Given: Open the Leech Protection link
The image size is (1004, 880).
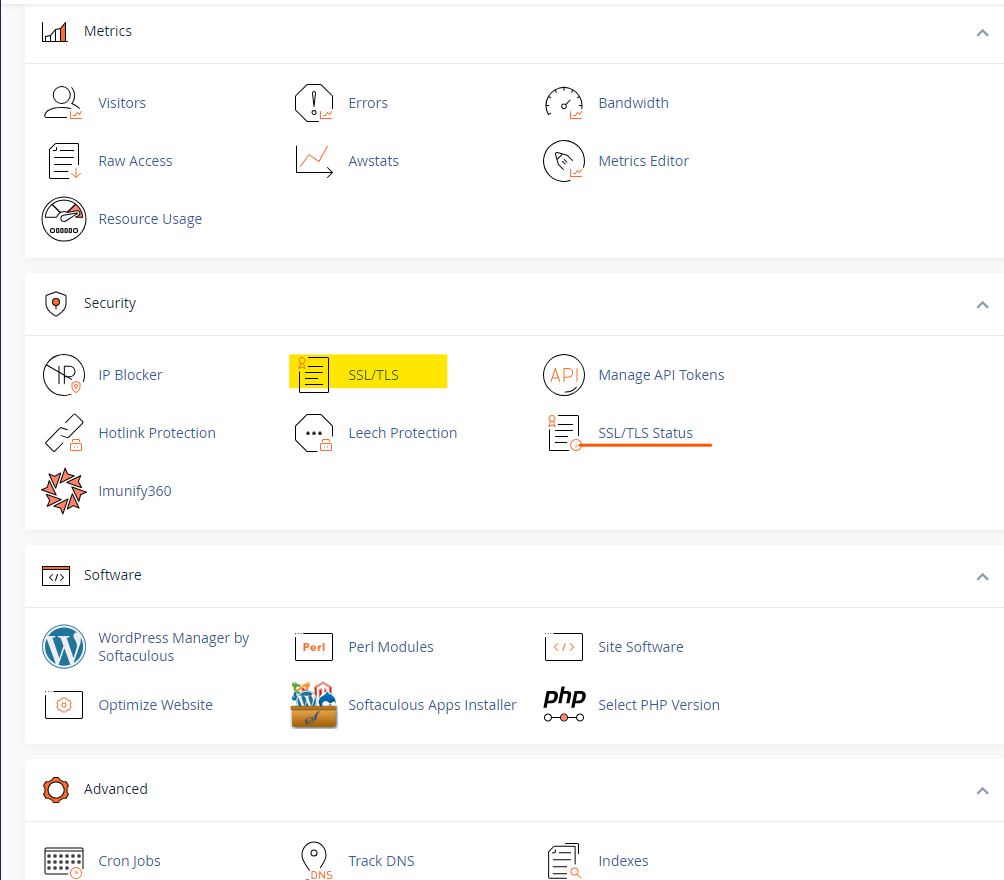Looking at the screenshot, I should coord(403,433).
